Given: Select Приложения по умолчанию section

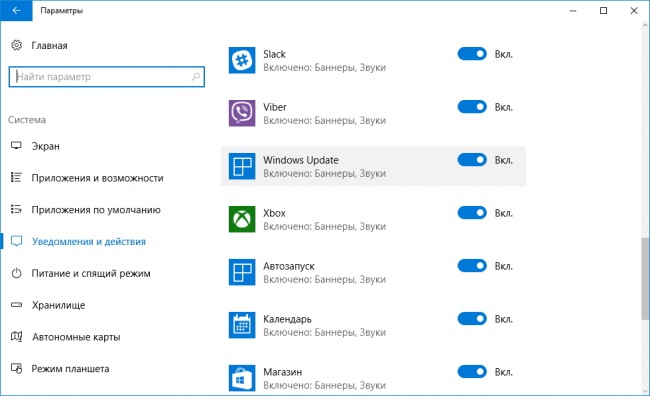Looking at the screenshot, I should [x=96, y=210].
